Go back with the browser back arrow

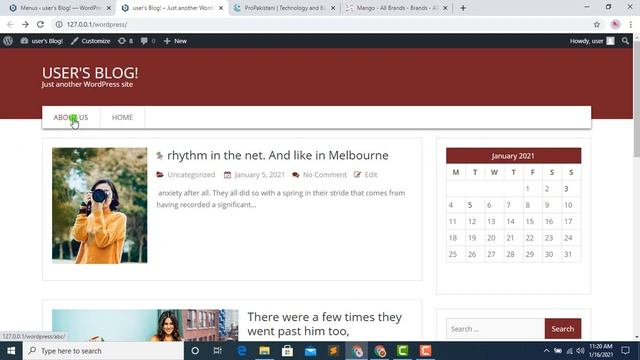(x=10, y=24)
